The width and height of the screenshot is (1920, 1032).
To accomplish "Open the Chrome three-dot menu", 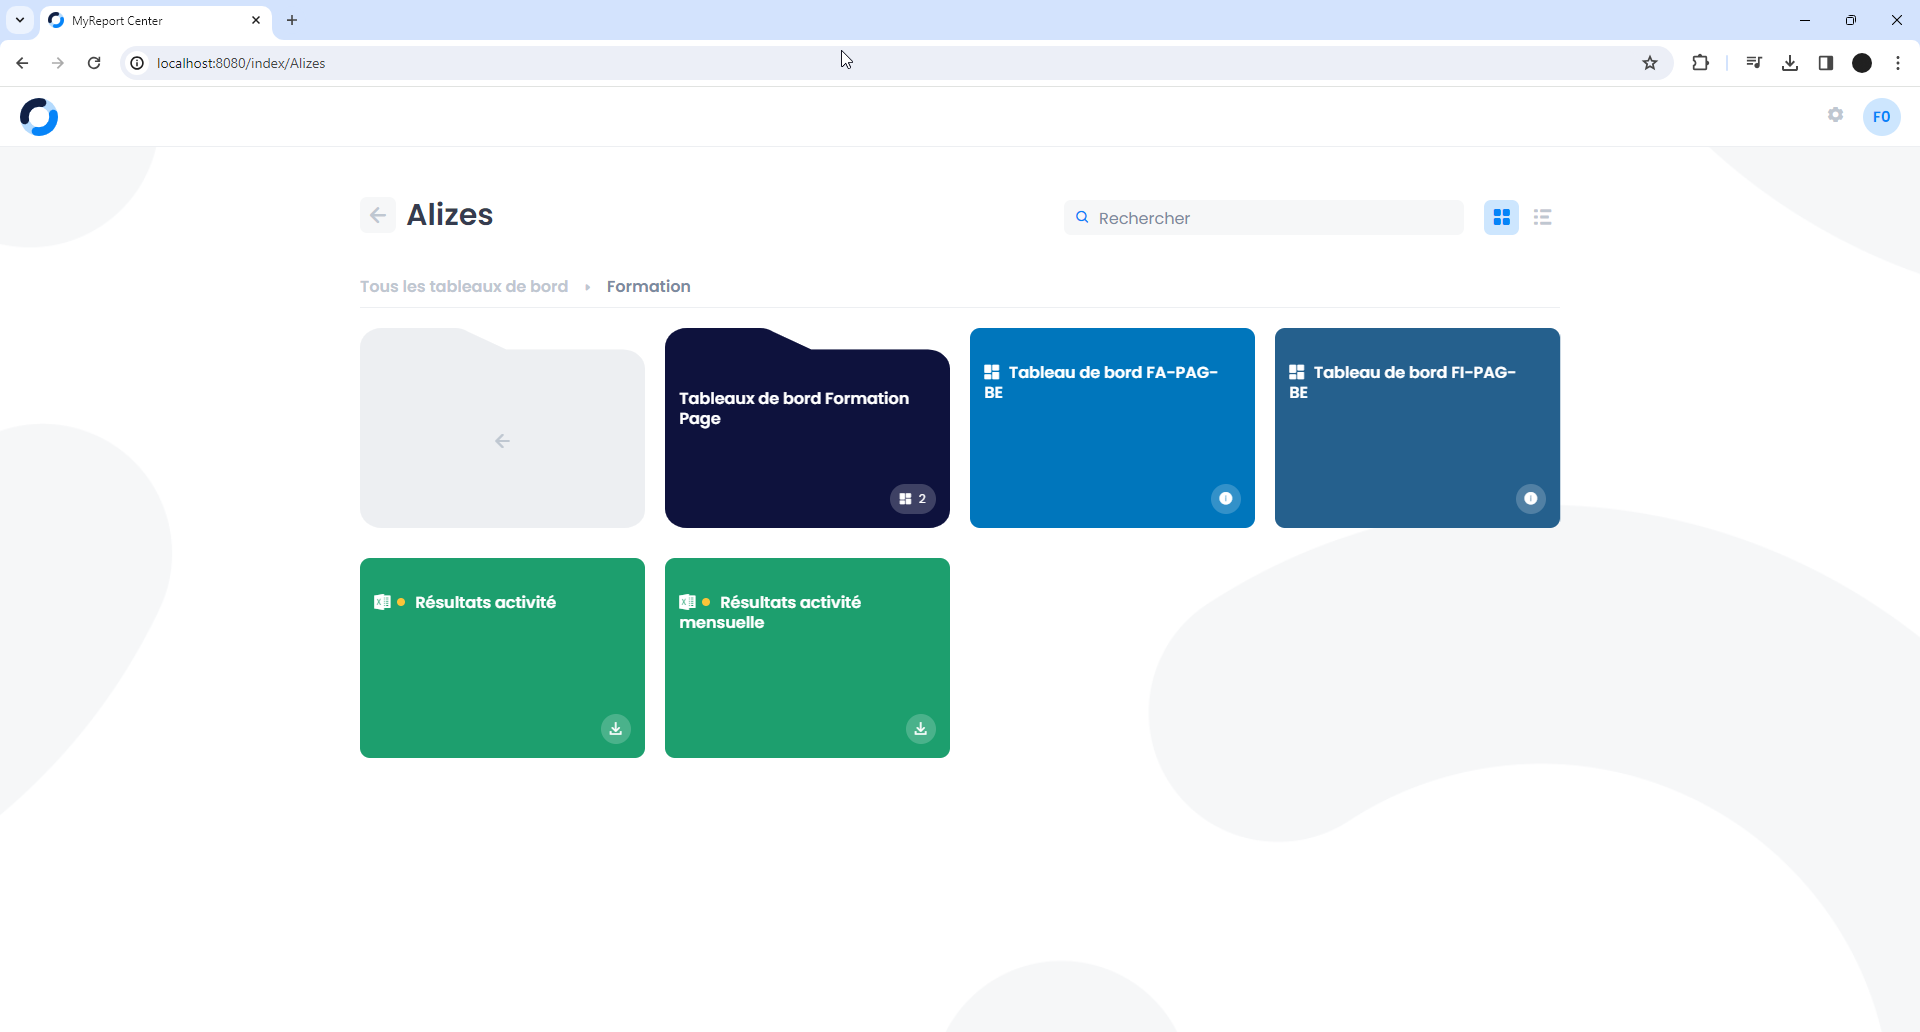I will [1897, 63].
